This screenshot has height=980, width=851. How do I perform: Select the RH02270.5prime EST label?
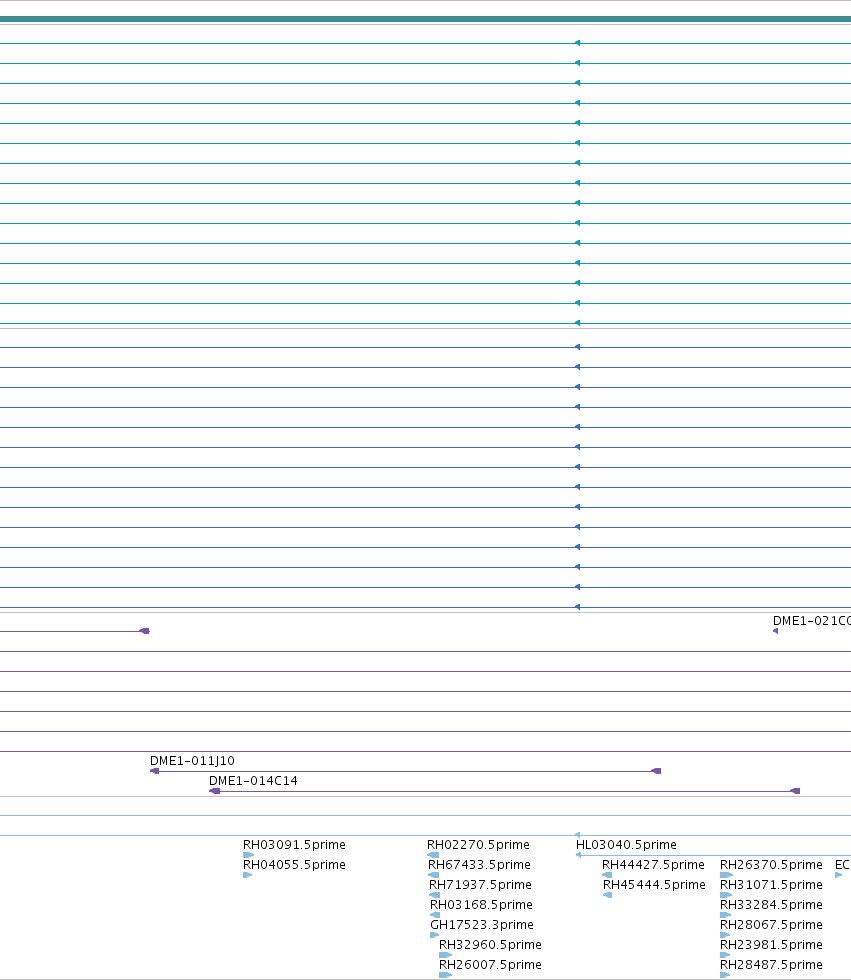[x=479, y=844]
